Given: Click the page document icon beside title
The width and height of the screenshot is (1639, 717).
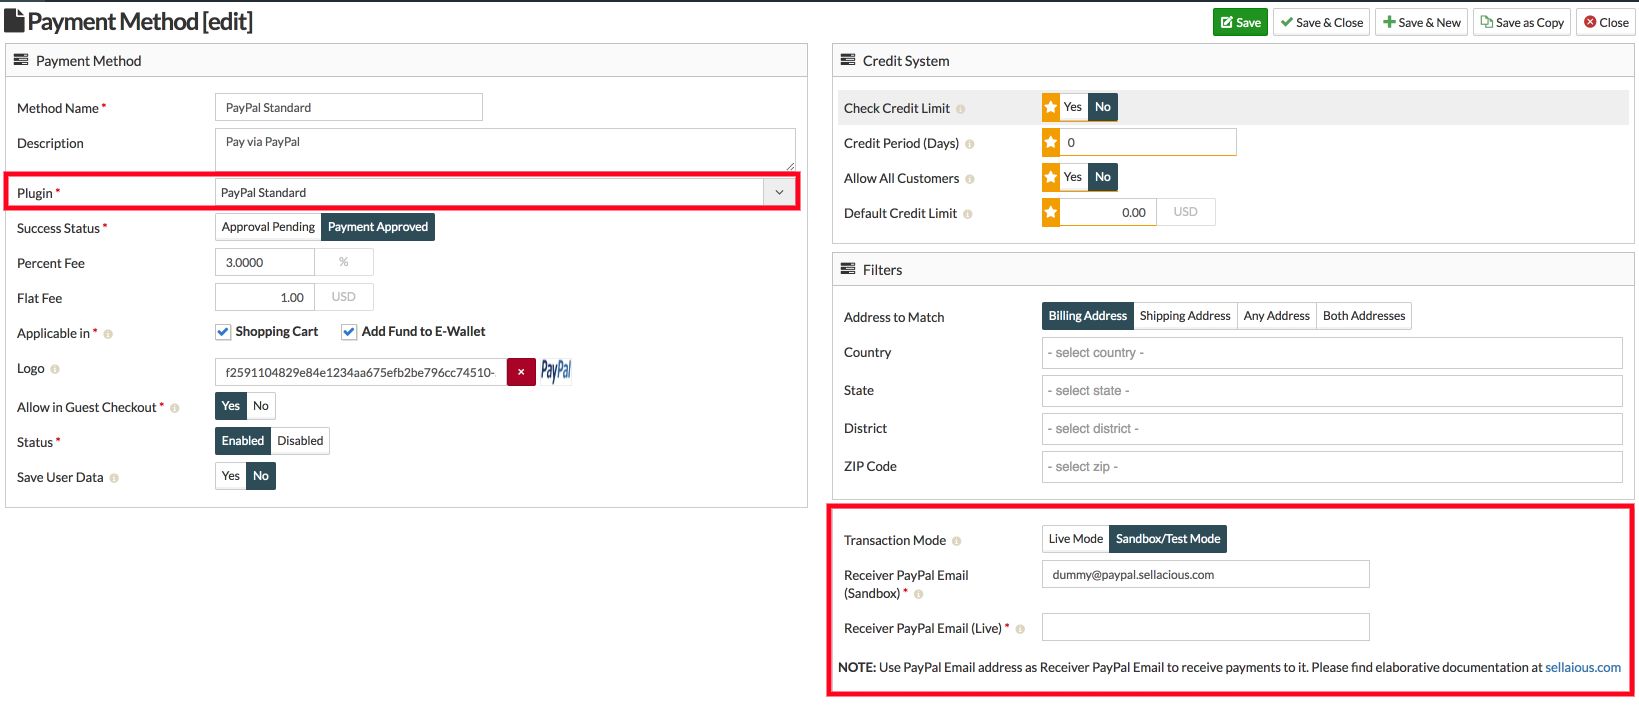Looking at the screenshot, I should [x=14, y=21].
